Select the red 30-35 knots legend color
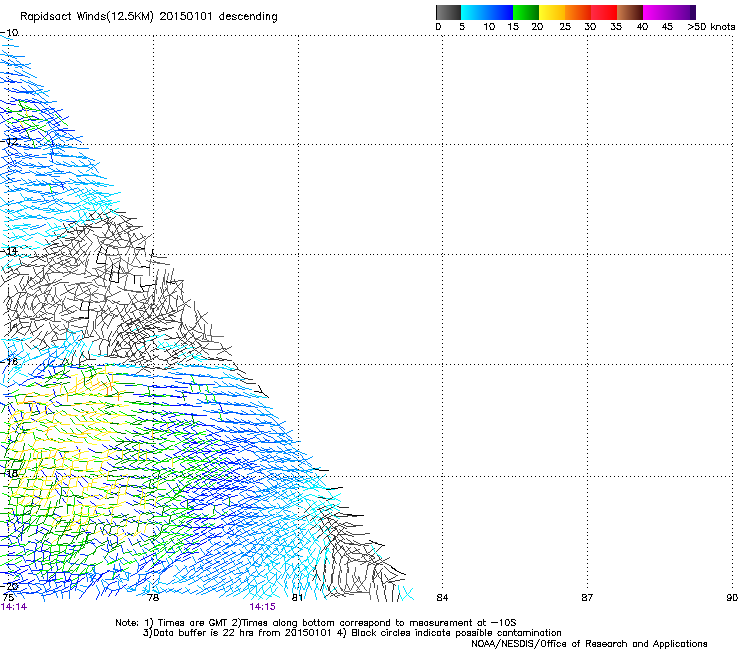This screenshot has height=650, width=740. pyautogui.click(x=604, y=12)
